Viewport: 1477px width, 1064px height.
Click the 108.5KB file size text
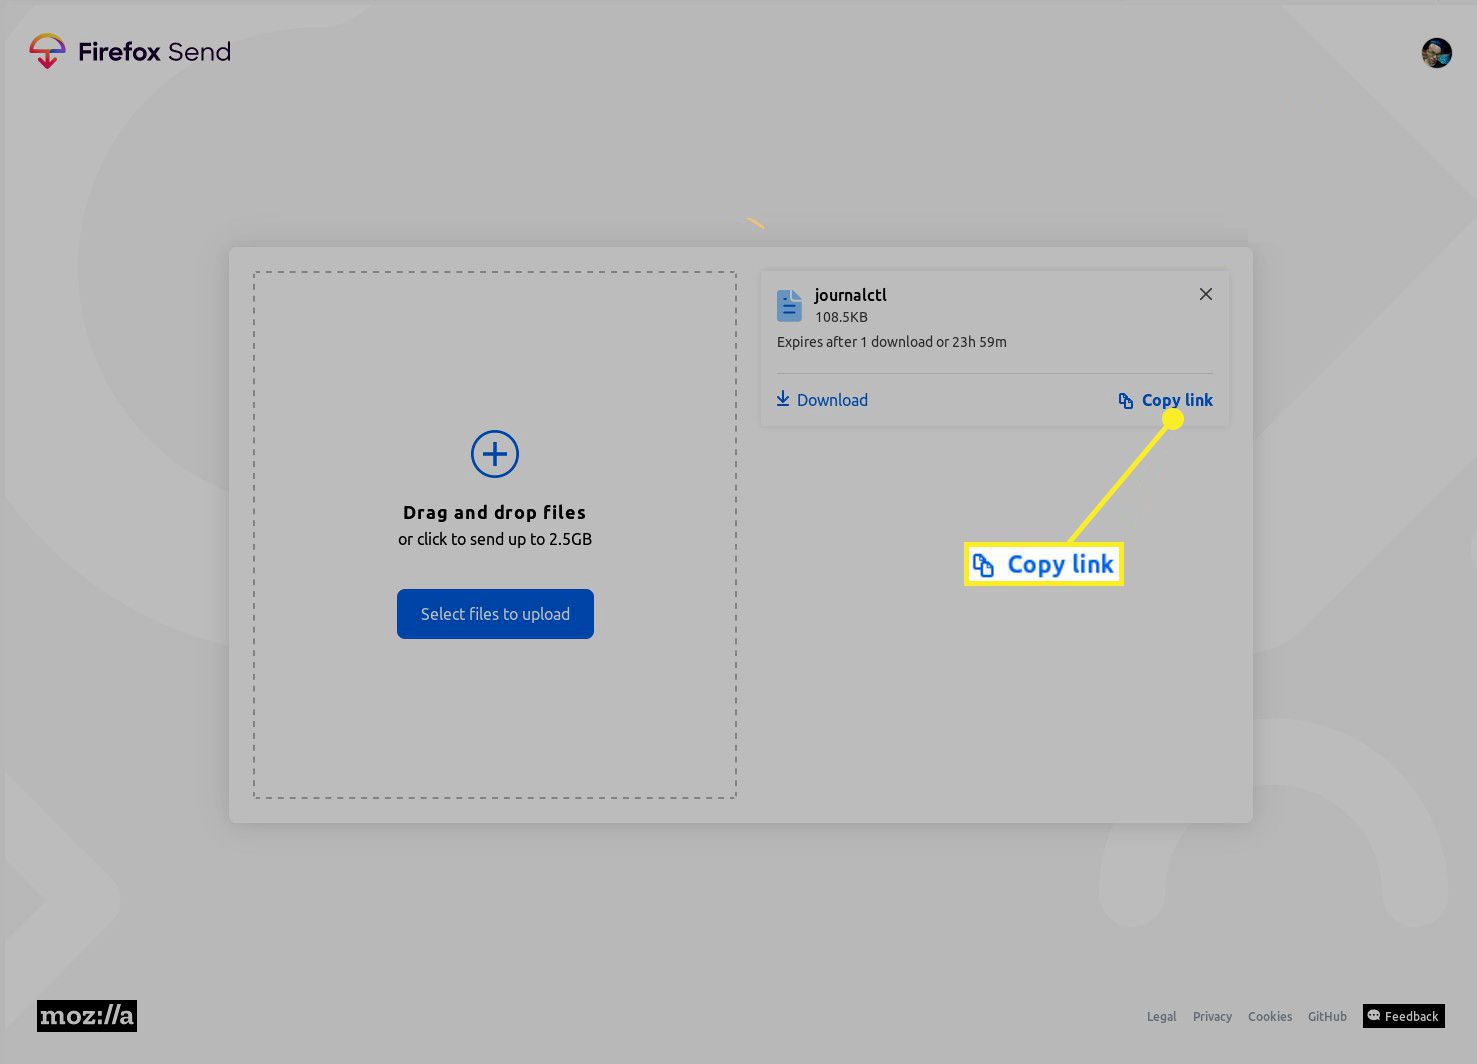click(x=841, y=317)
